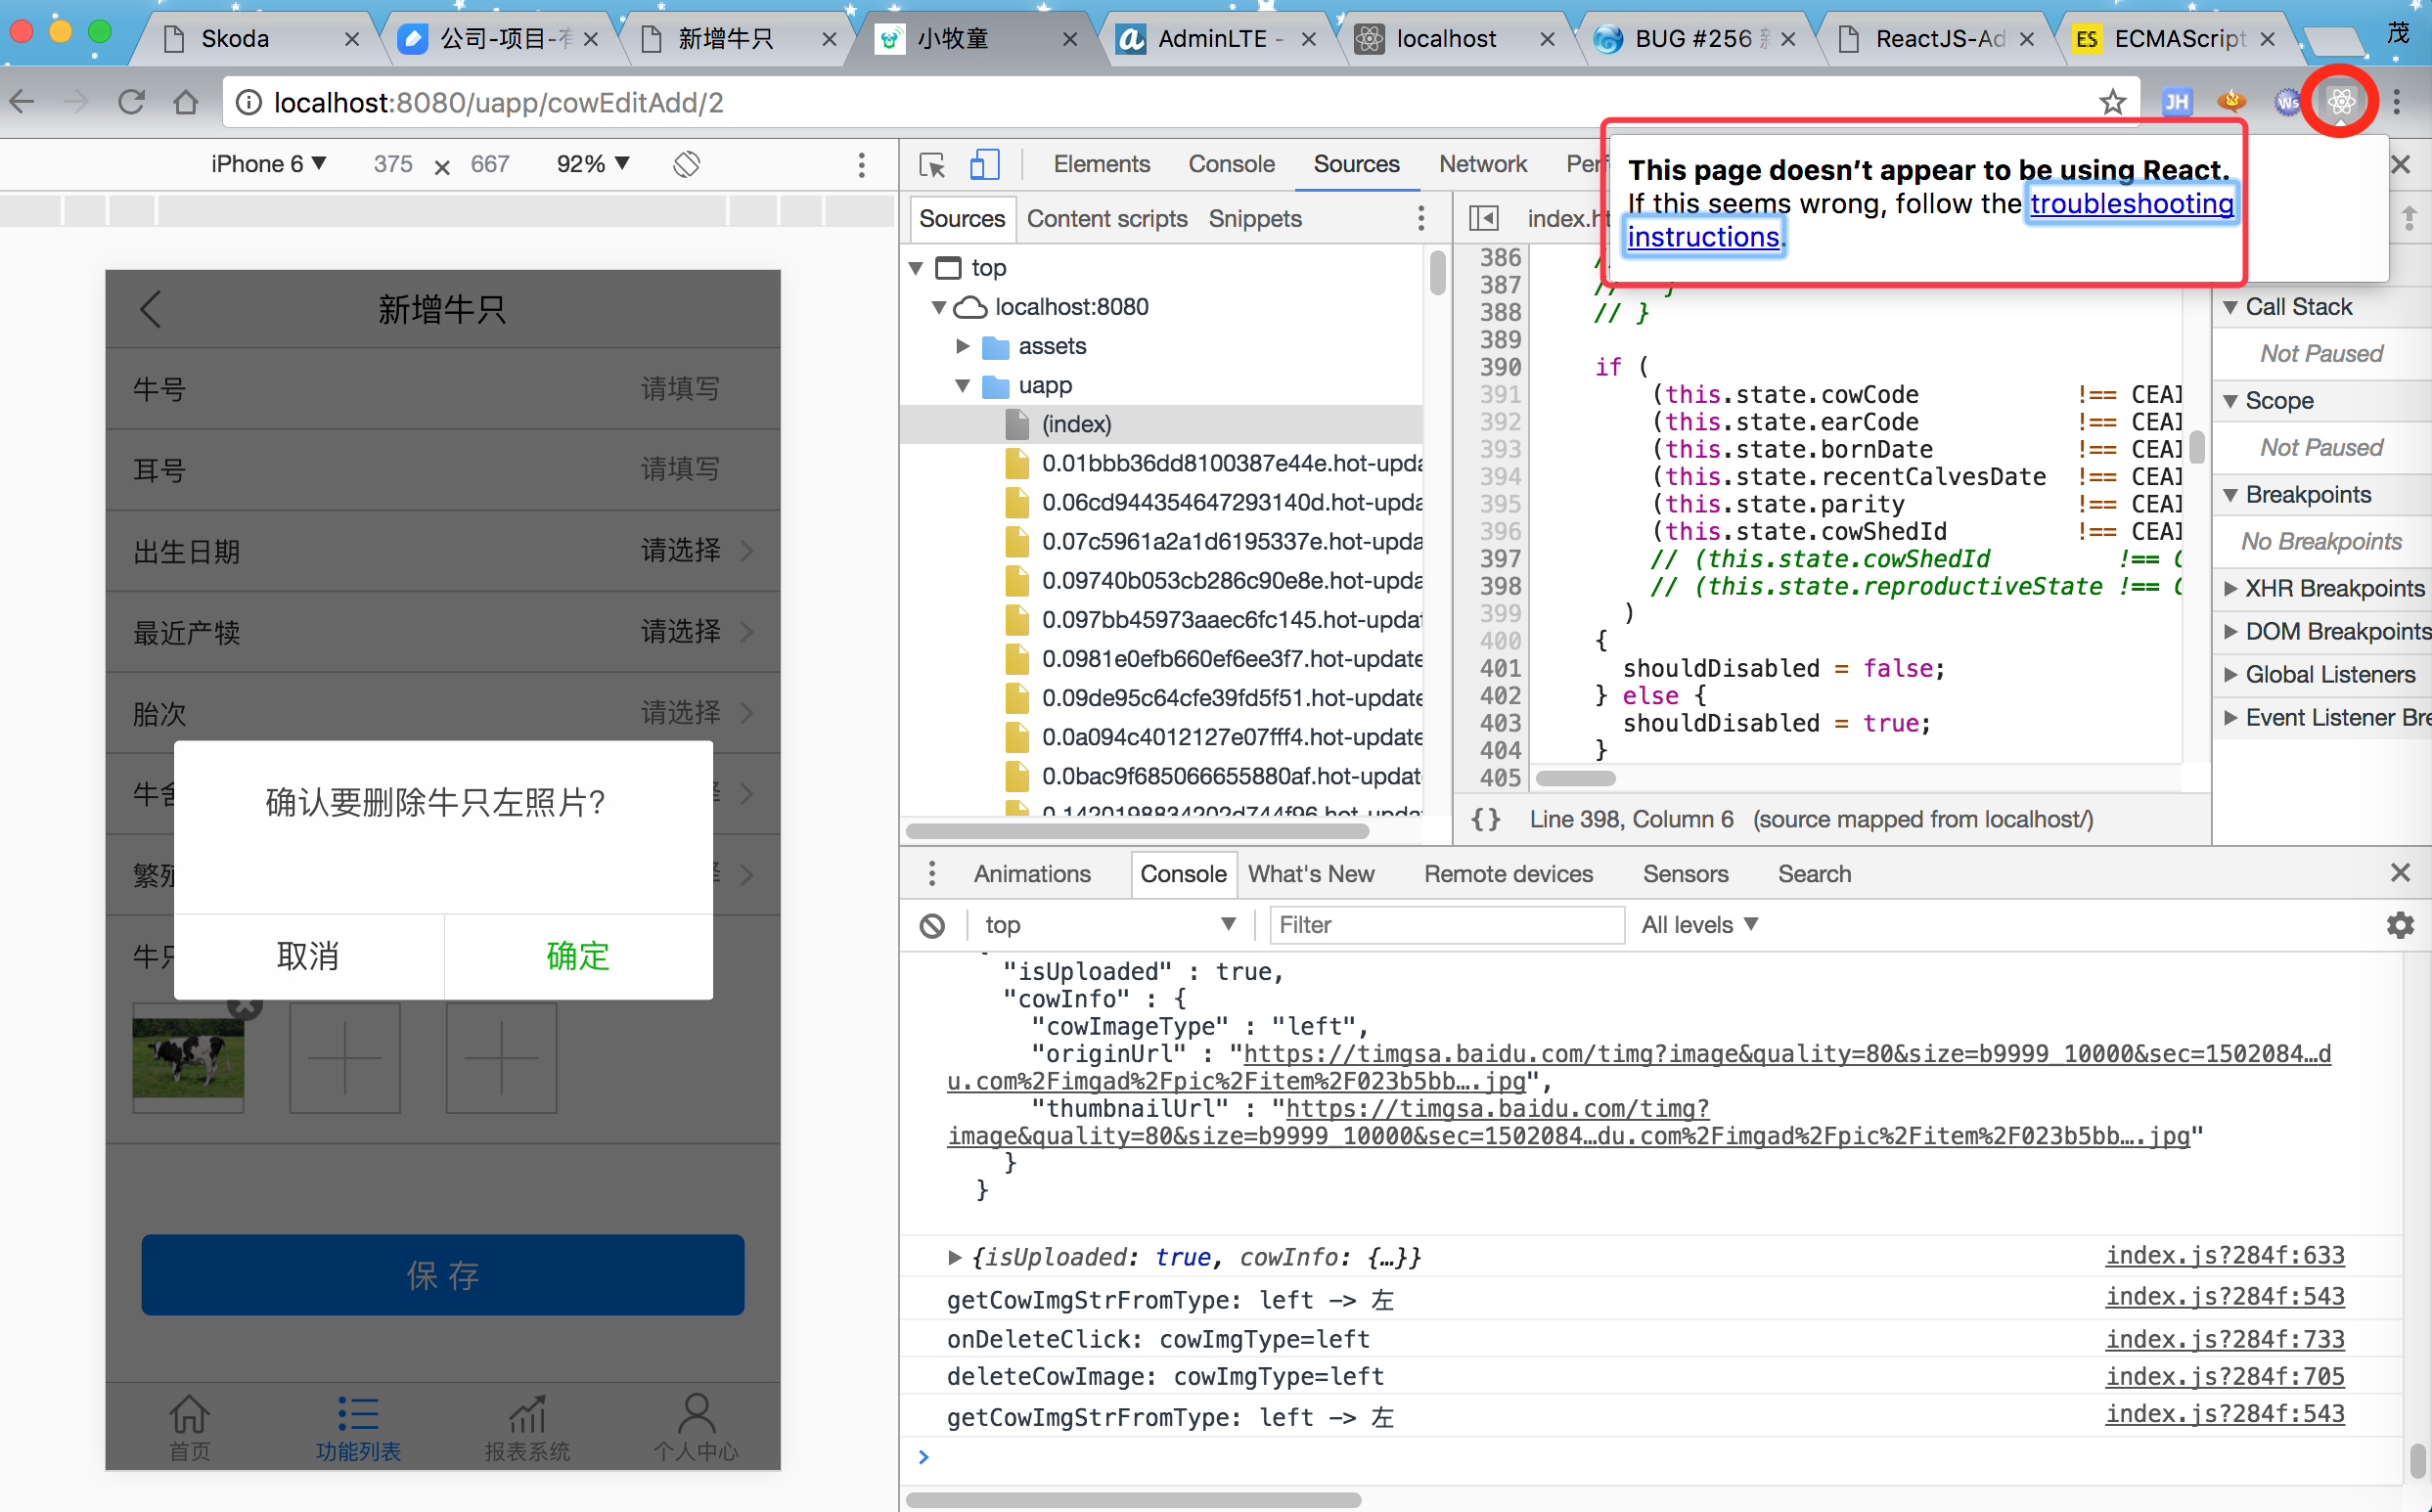
Task: Open the iPhone 6 device dropdown
Action: [x=268, y=164]
